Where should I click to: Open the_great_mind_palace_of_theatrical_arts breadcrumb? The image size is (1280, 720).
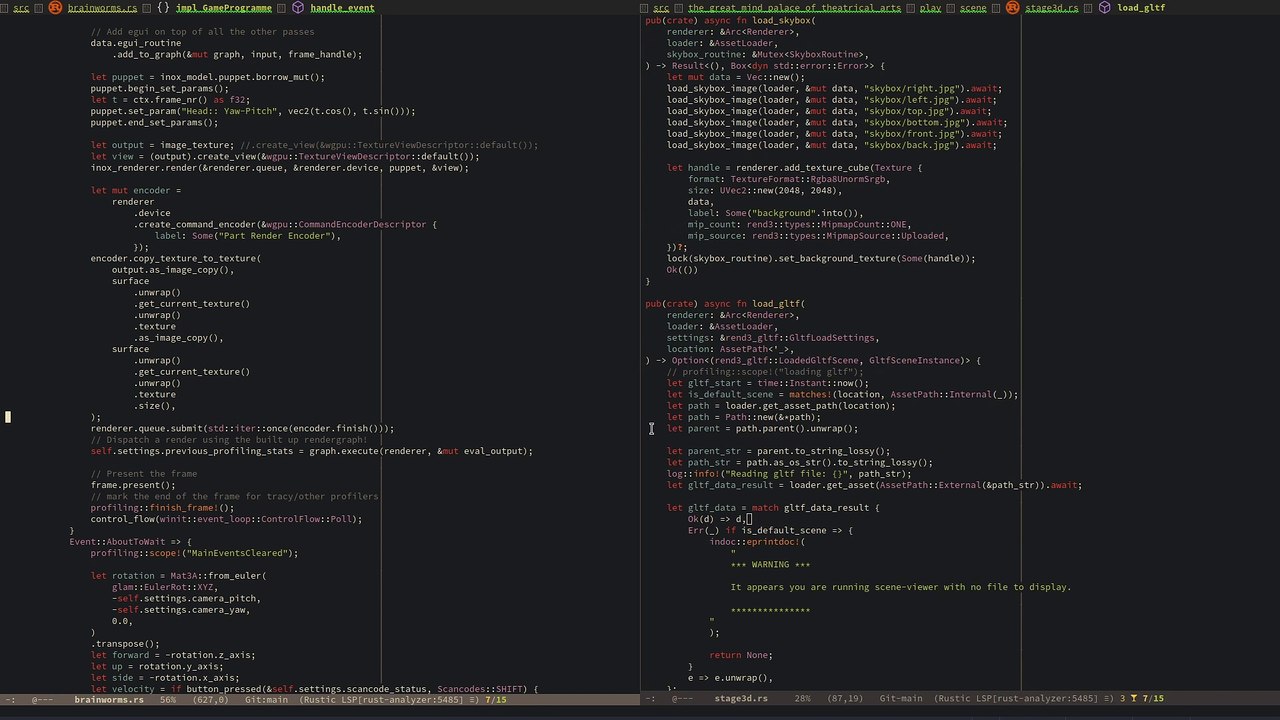point(794,8)
